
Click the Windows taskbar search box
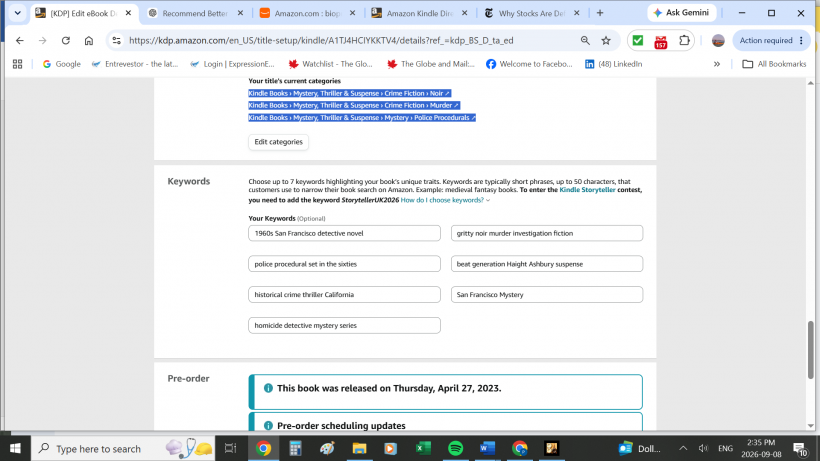pos(124,448)
